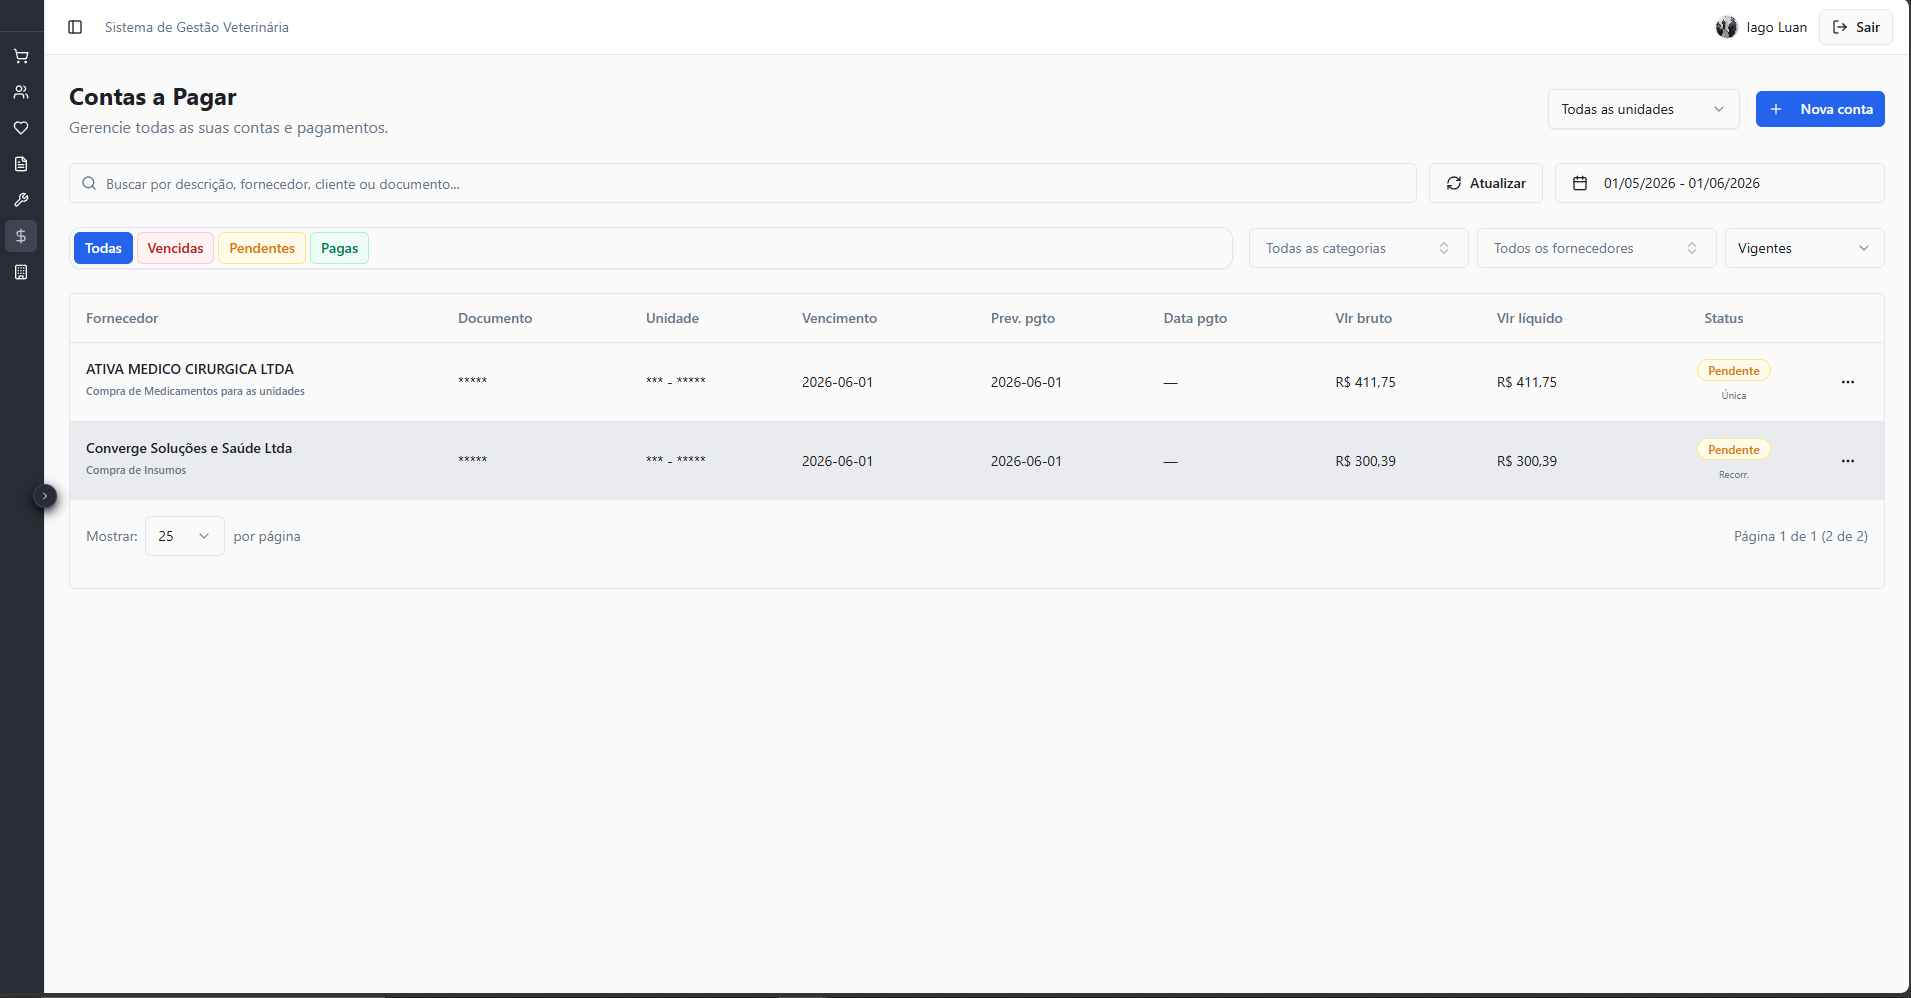Click the Status column header
The image size is (1911, 998).
click(1724, 318)
